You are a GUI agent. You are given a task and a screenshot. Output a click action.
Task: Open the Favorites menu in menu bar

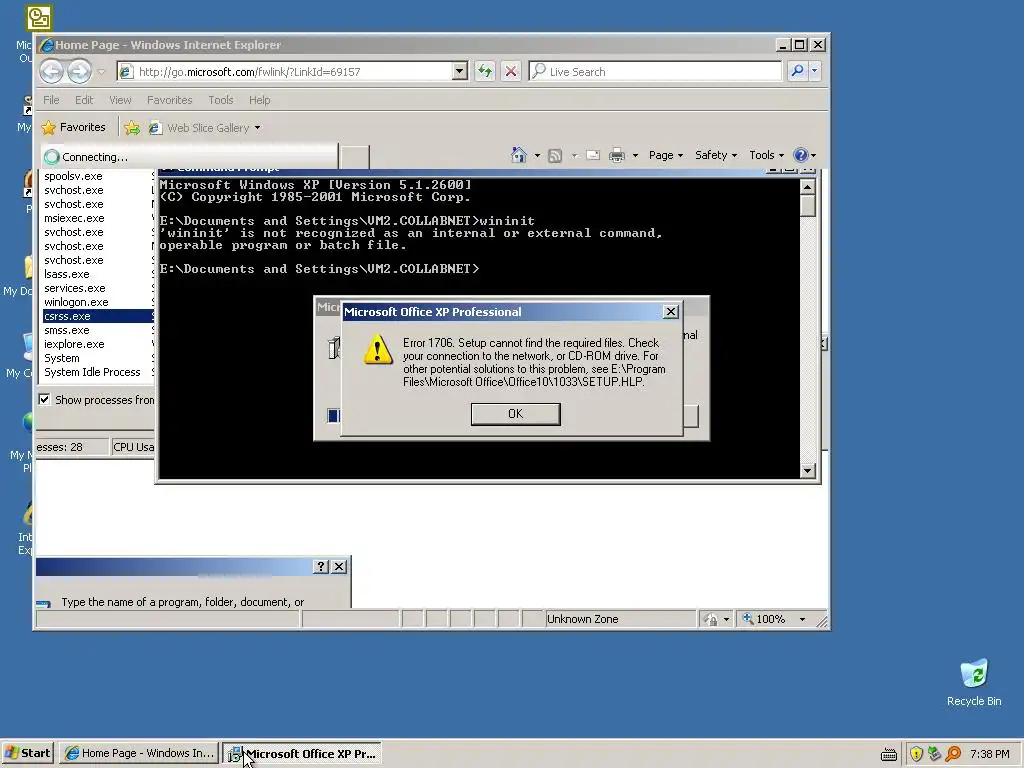coord(170,100)
